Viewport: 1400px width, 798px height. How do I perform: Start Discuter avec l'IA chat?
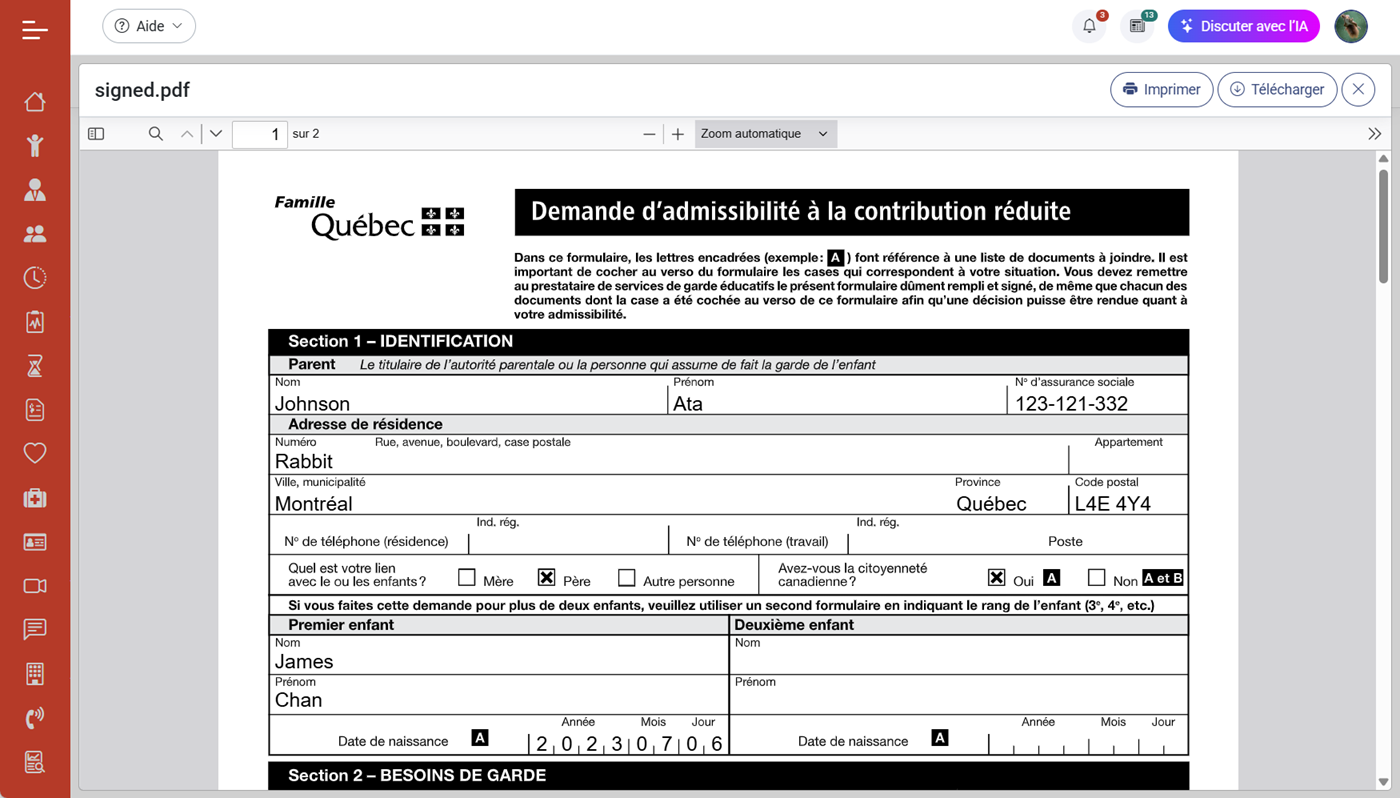pyautogui.click(x=1244, y=26)
